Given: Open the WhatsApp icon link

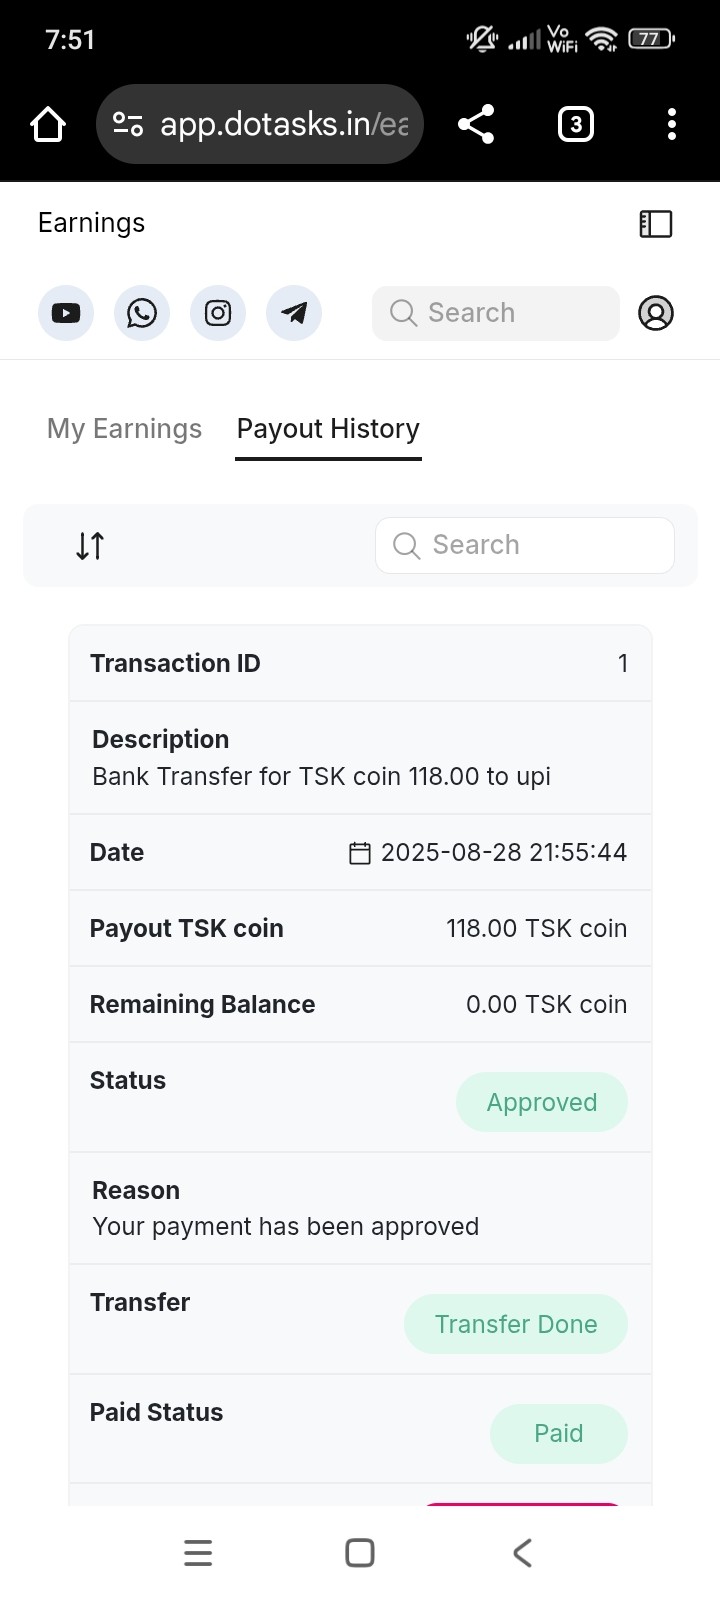Looking at the screenshot, I should tap(142, 313).
